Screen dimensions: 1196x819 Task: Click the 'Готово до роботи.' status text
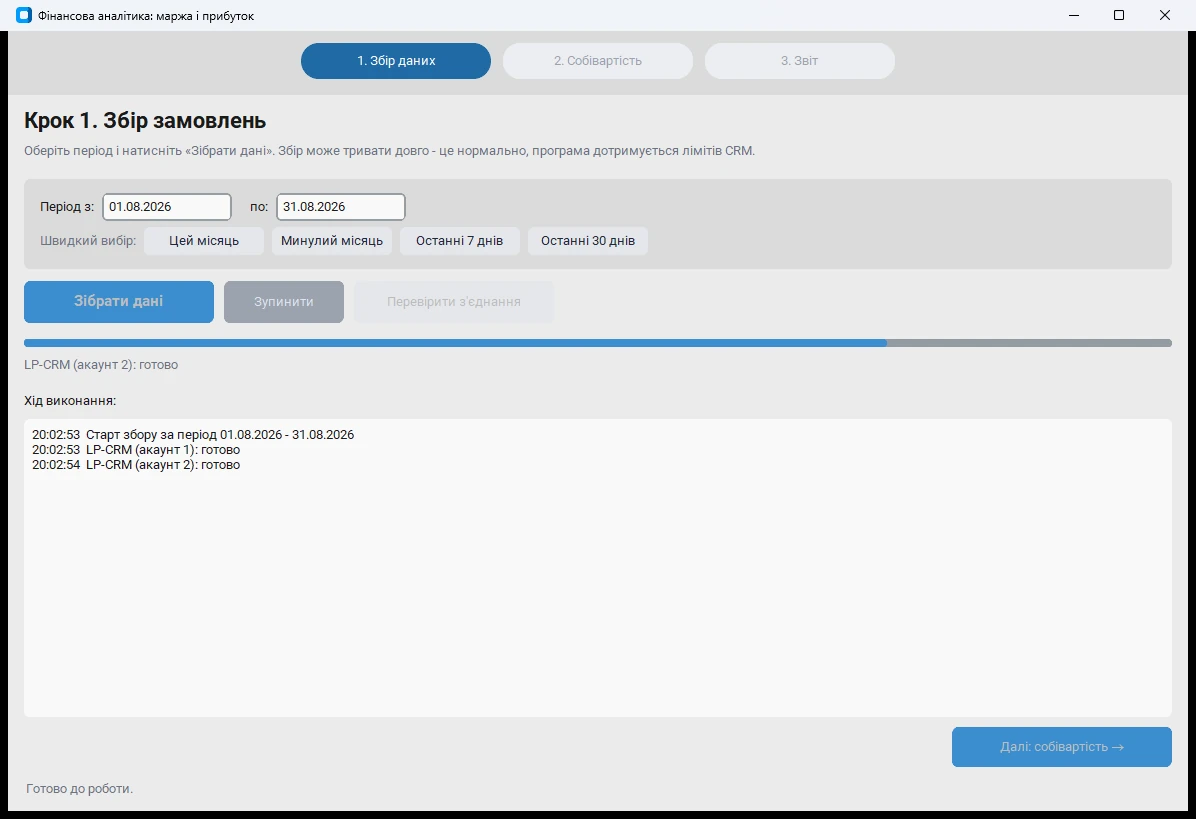point(79,788)
